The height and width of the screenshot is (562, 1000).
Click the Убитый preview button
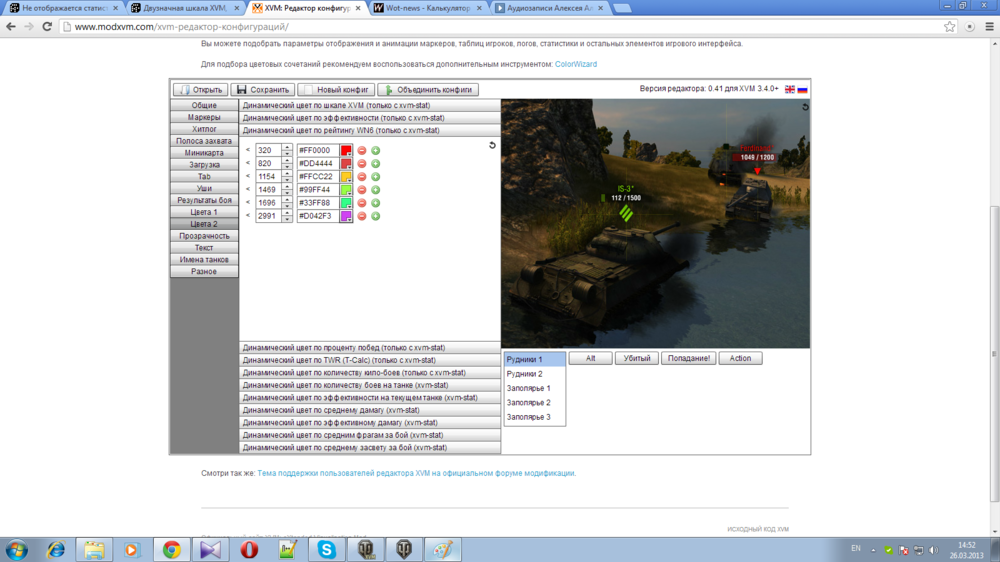click(x=636, y=359)
